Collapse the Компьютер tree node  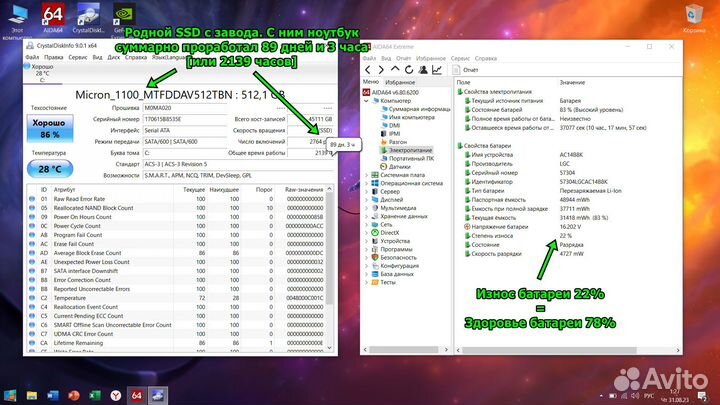[x=366, y=101]
